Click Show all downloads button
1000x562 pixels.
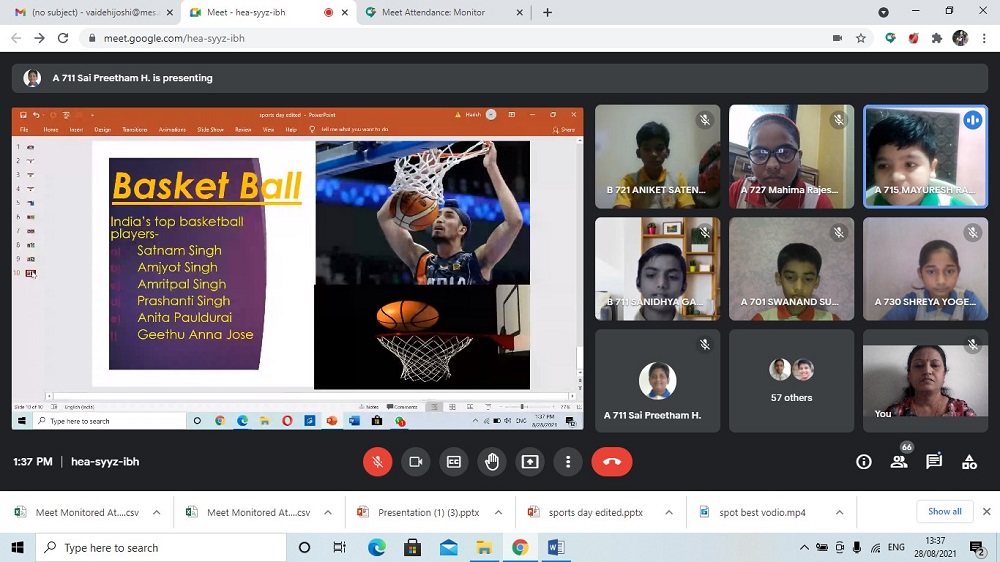tap(944, 512)
